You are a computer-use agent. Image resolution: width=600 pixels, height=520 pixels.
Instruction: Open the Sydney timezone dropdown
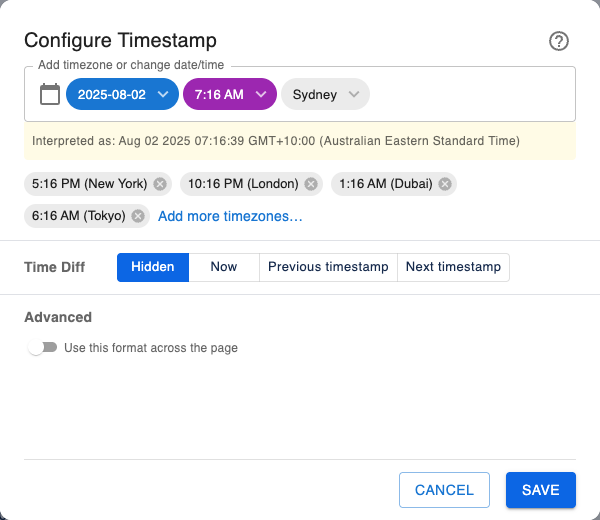pos(325,94)
